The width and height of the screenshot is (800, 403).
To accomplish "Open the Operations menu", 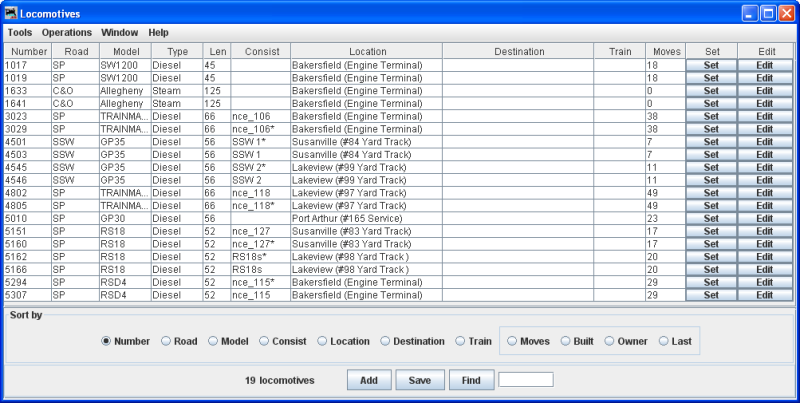I will pos(66,32).
